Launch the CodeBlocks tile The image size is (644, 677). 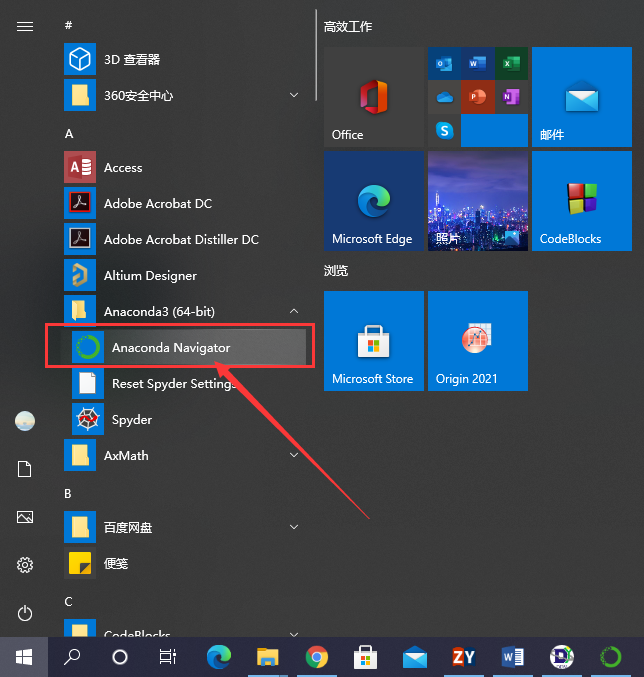582,201
